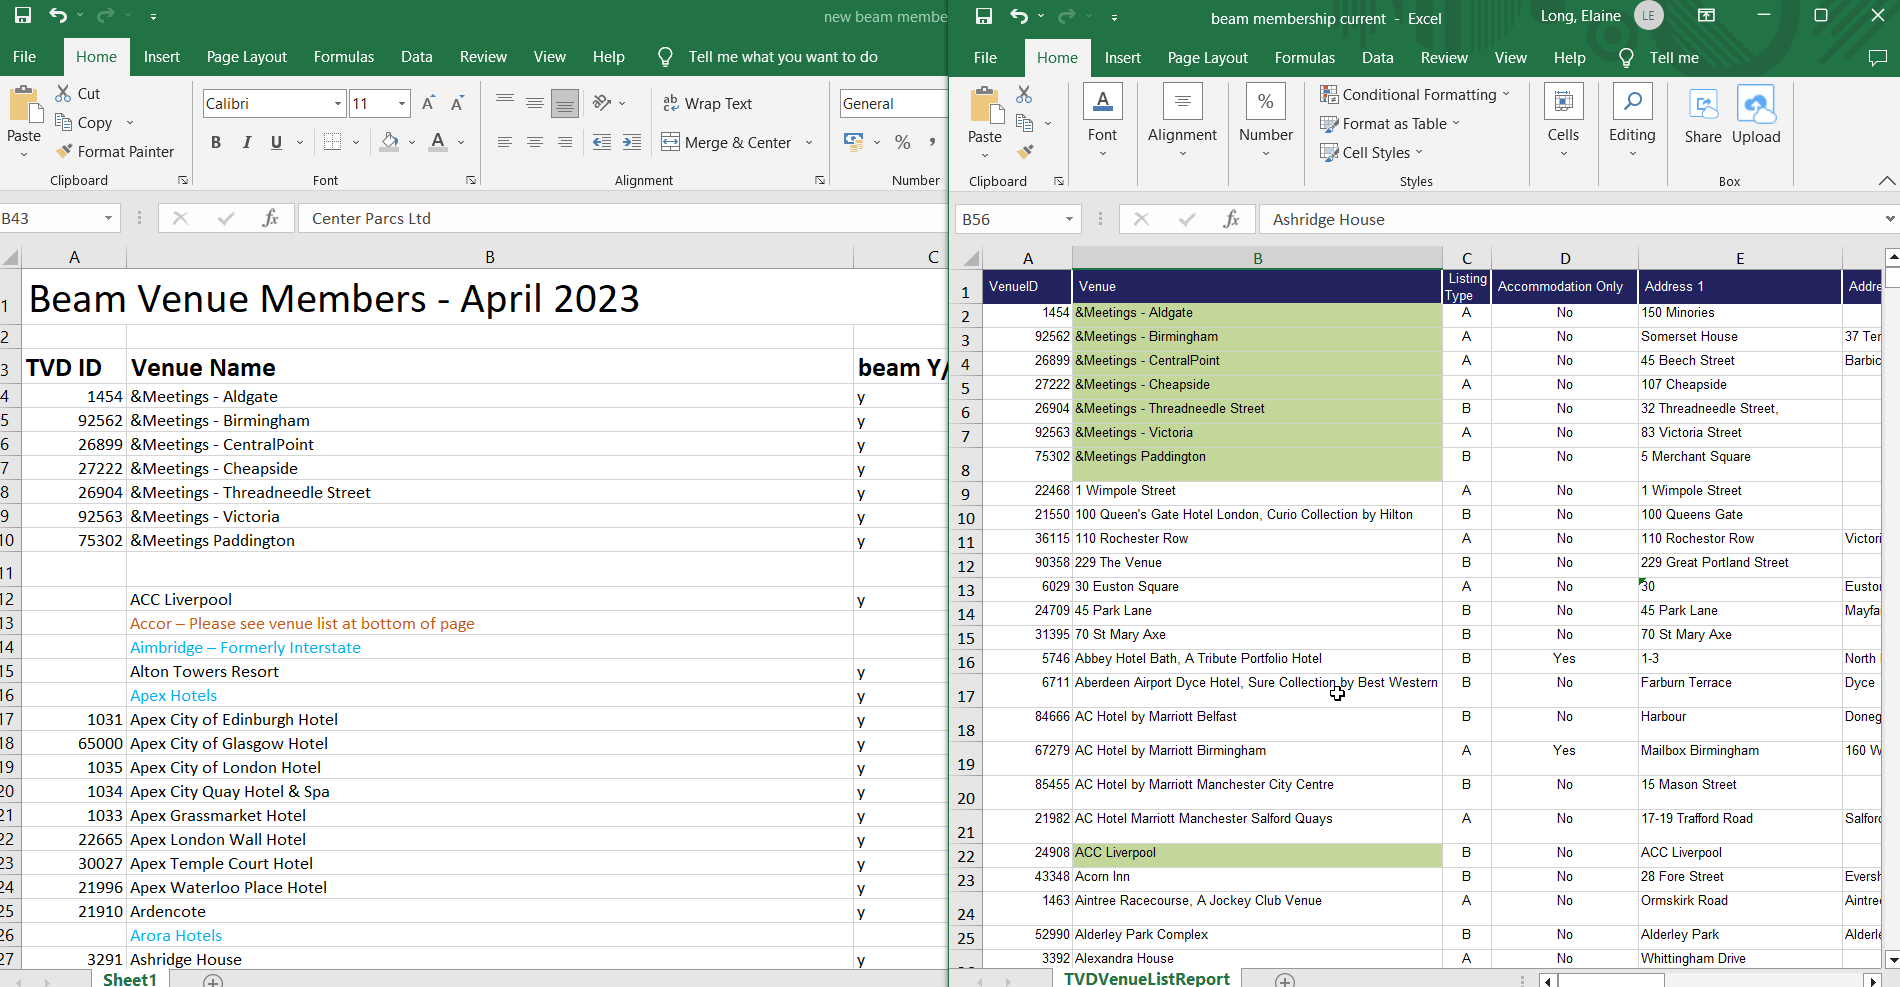The width and height of the screenshot is (1900, 987).
Task: Click Tell me what you want to do
Action: pos(783,57)
